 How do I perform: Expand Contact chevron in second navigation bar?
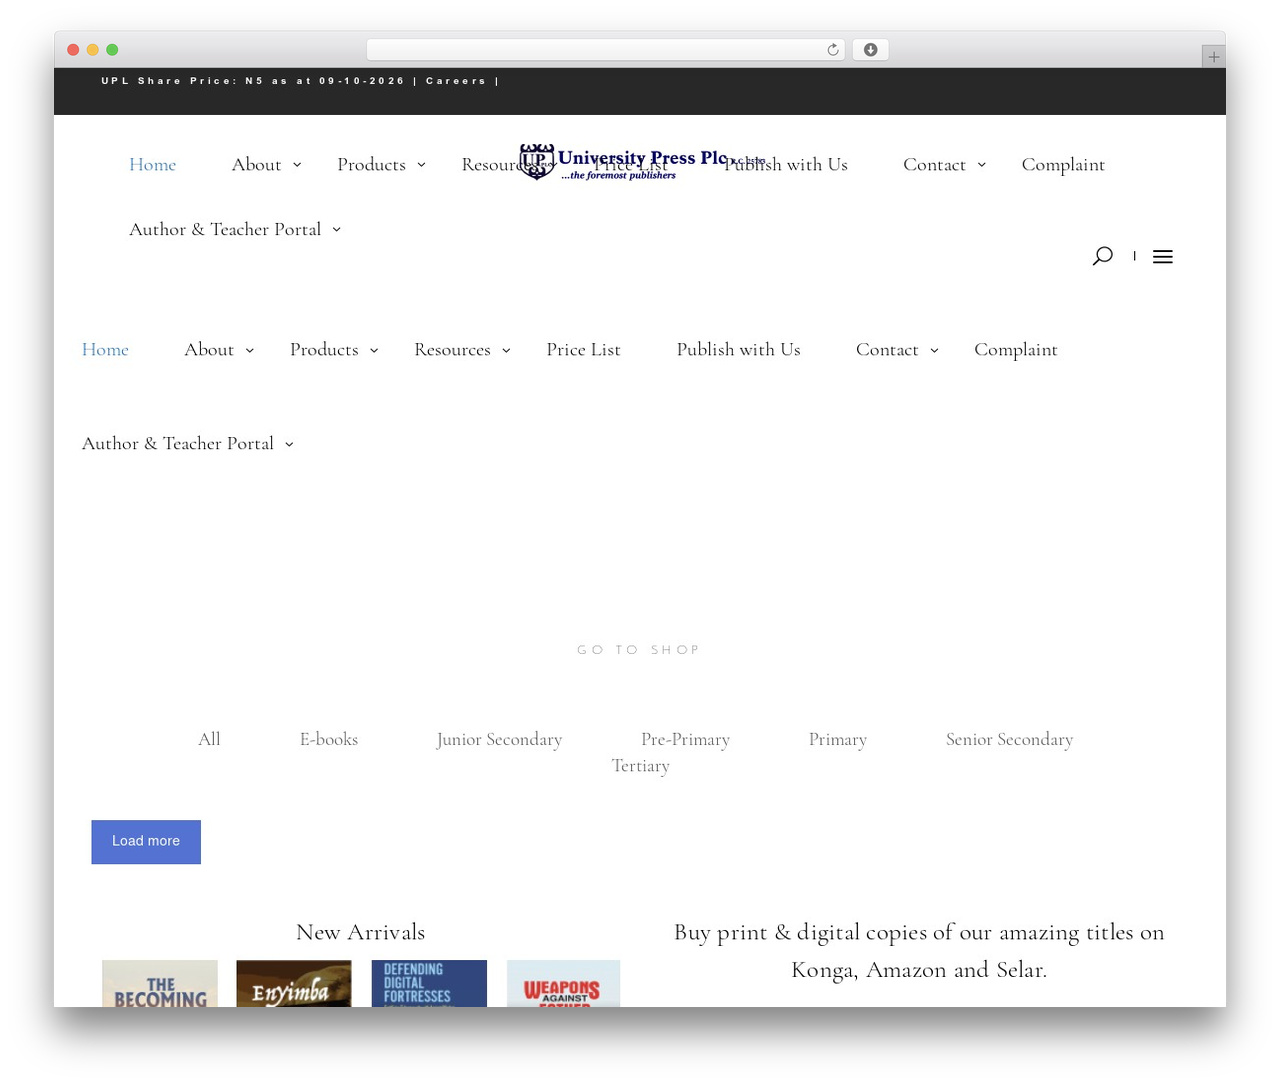point(934,350)
